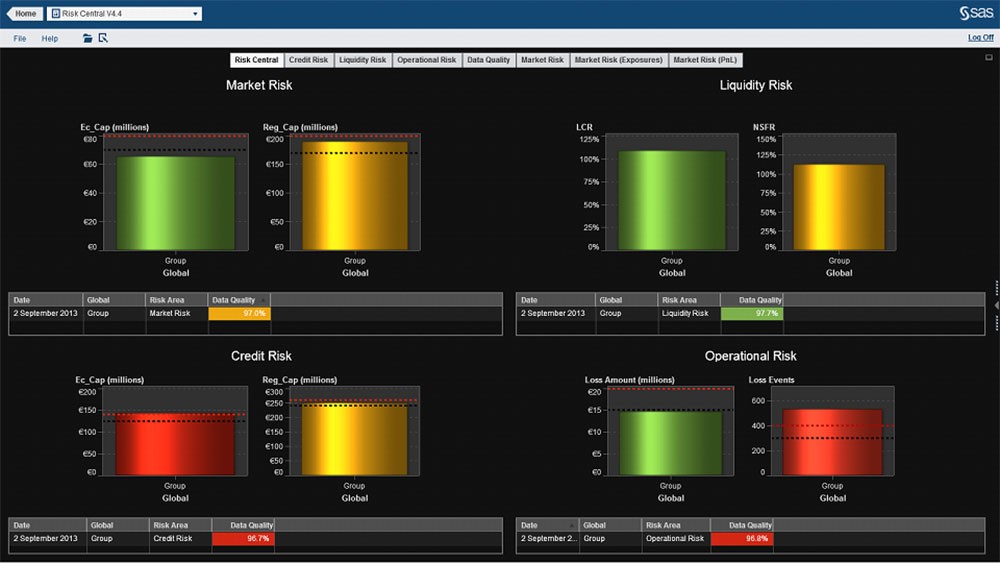Click the open folder icon in toolbar

pos(88,38)
